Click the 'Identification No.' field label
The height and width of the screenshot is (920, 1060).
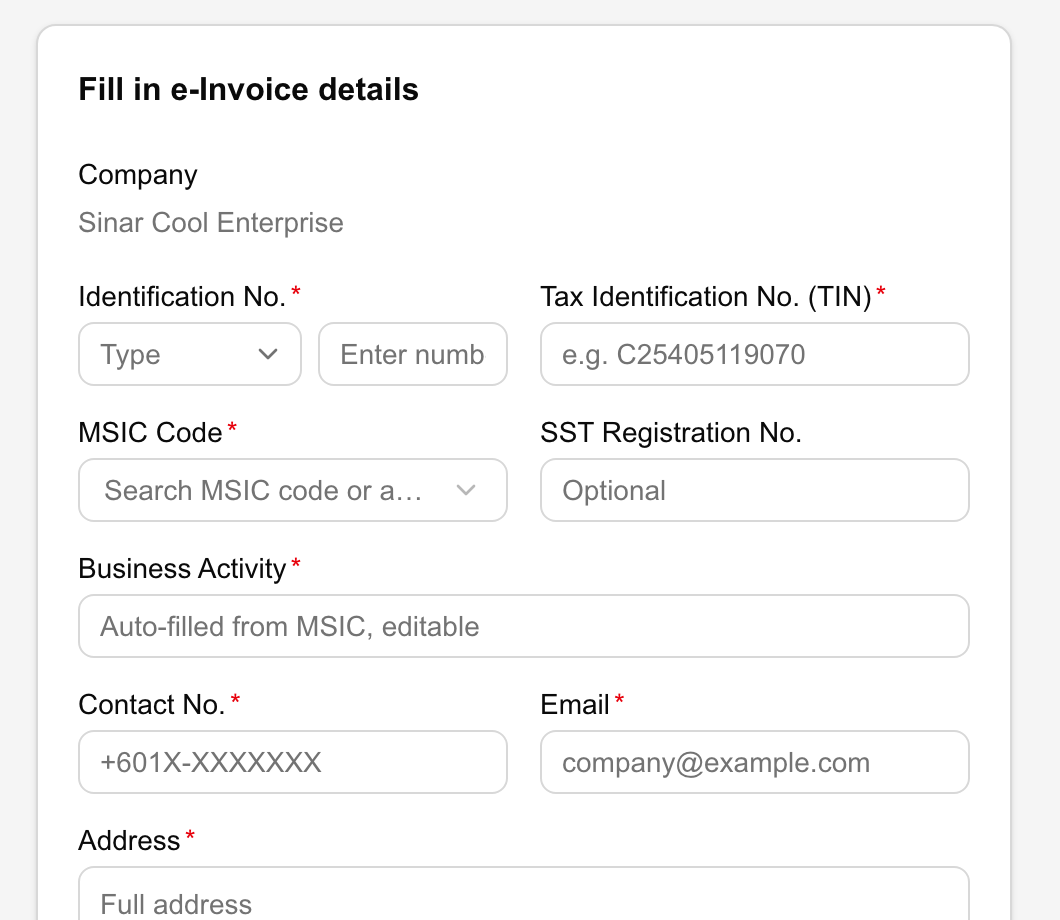[182, 297]
